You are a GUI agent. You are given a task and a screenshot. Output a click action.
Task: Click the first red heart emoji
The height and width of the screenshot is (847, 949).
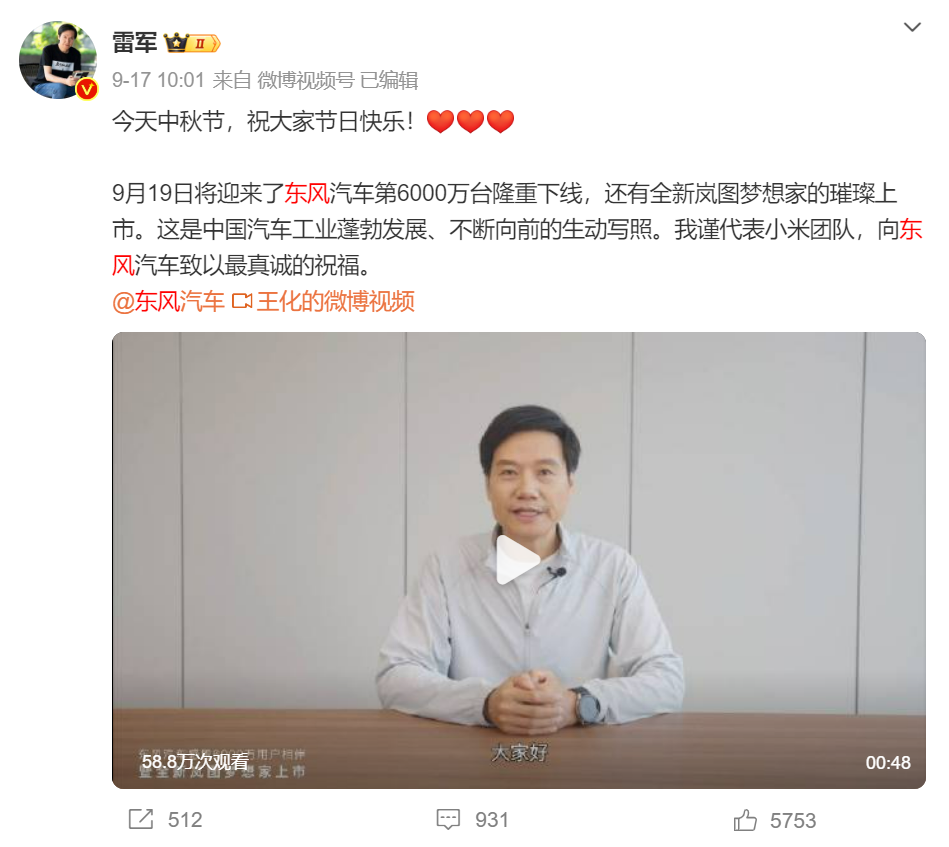(x=440, y=121)
